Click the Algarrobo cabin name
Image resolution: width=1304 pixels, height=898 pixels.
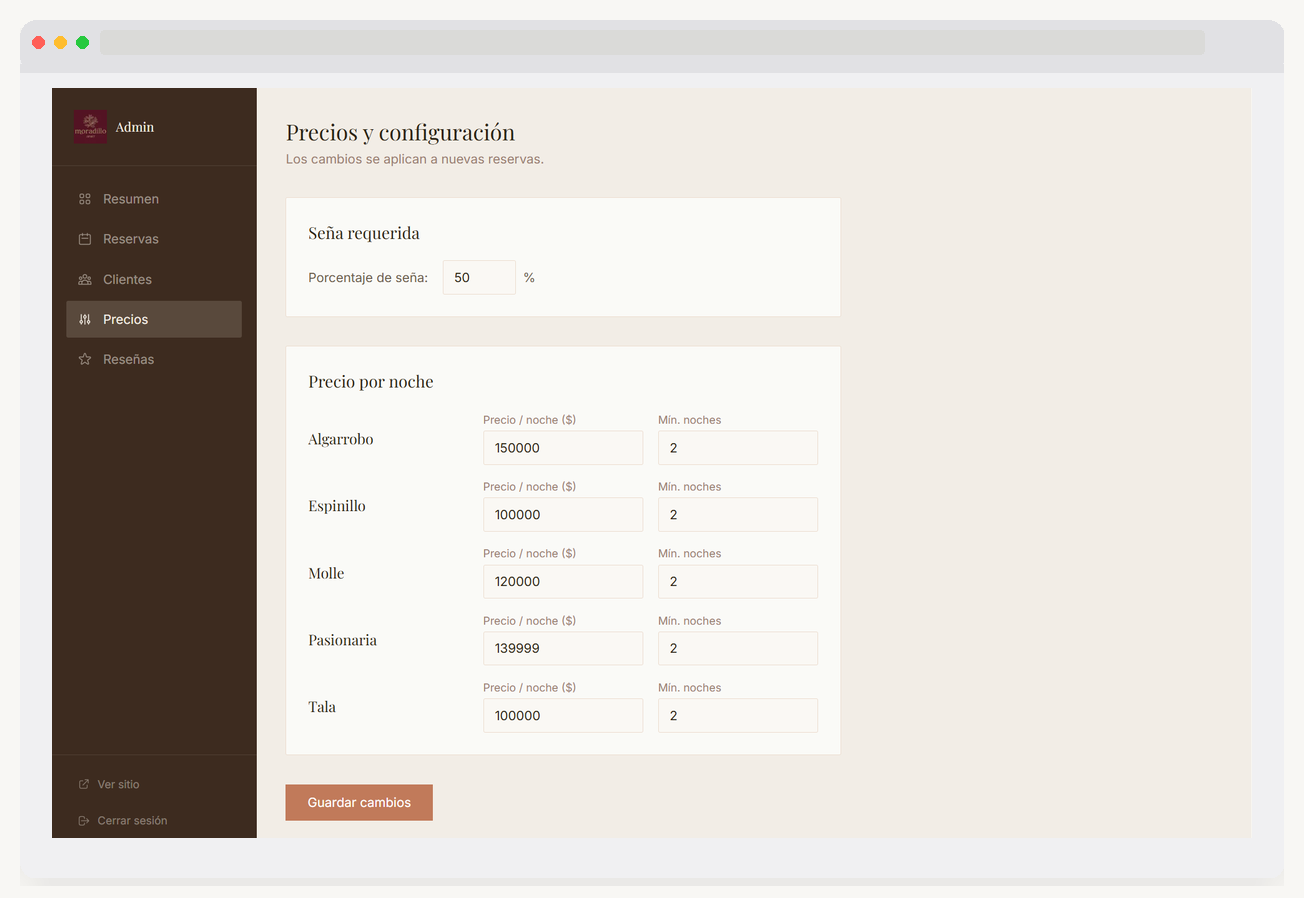click(x=341, y=439)
